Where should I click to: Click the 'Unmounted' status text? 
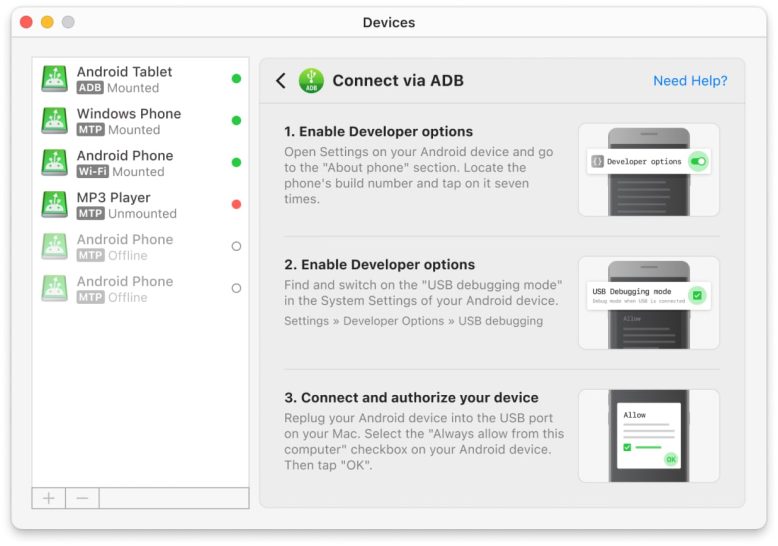pos(142,214)
